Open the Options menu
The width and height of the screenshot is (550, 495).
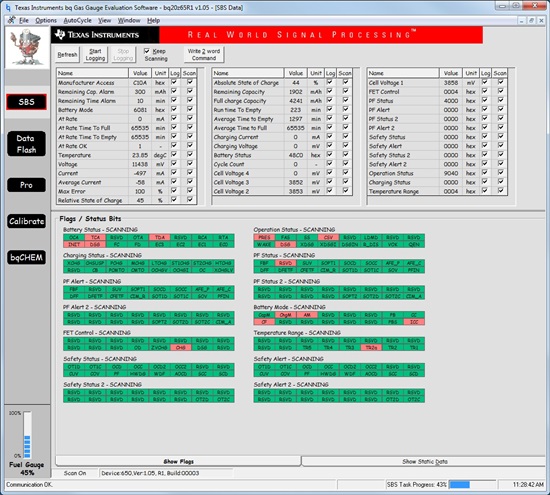(x=46, y=20)
